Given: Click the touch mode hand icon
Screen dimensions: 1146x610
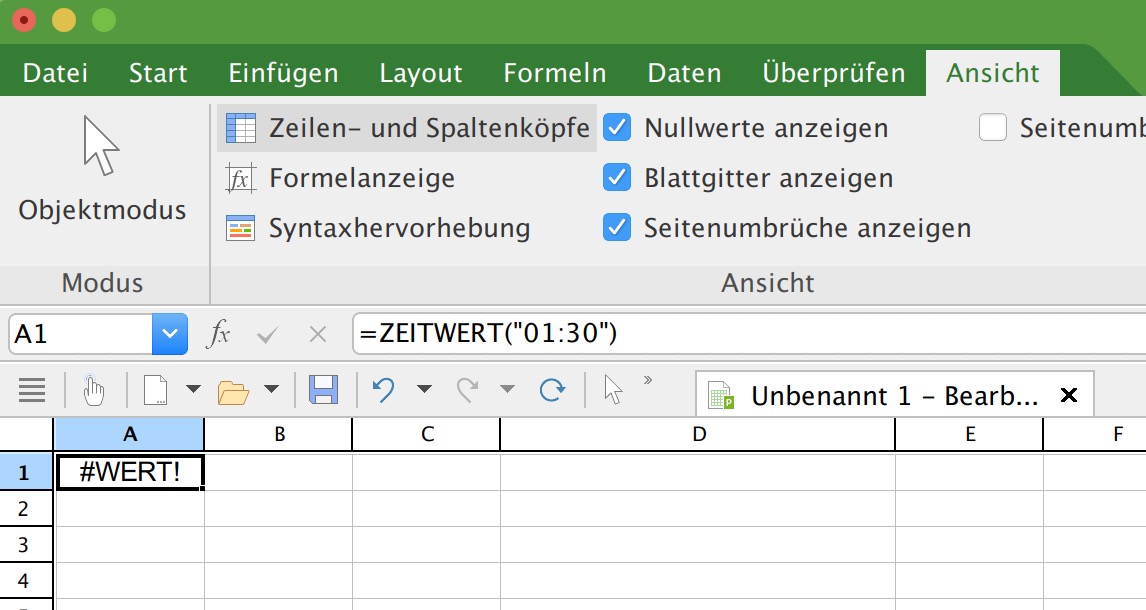Looking at the screenshot, I should coord(94,390).
